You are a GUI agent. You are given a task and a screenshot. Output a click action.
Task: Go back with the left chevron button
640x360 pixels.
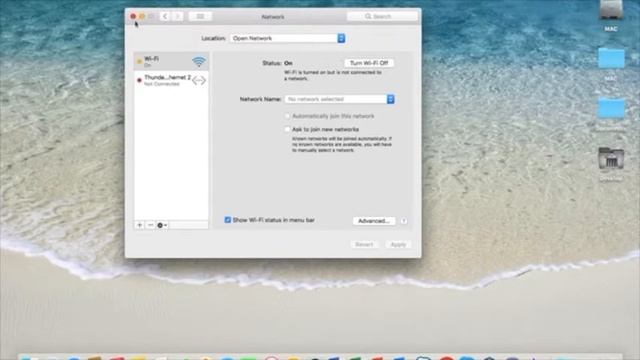165,16
